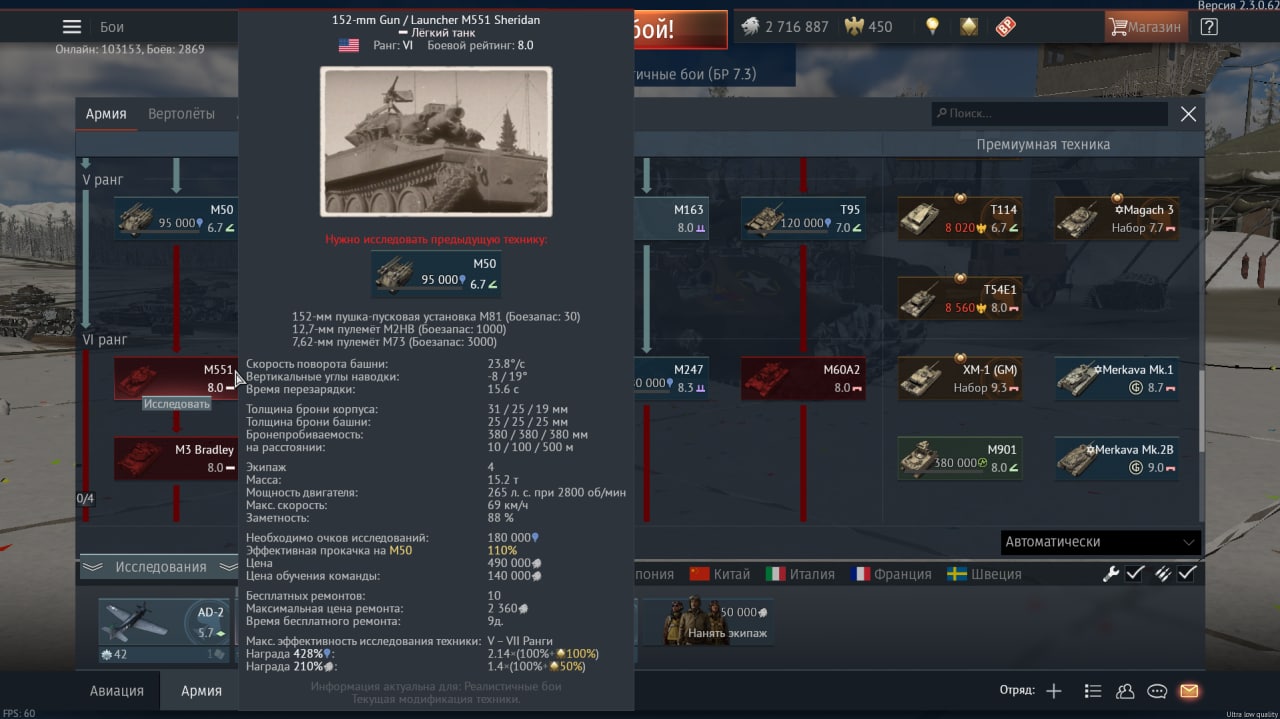Open the contacts friends icon

[x=1125, y=691]
